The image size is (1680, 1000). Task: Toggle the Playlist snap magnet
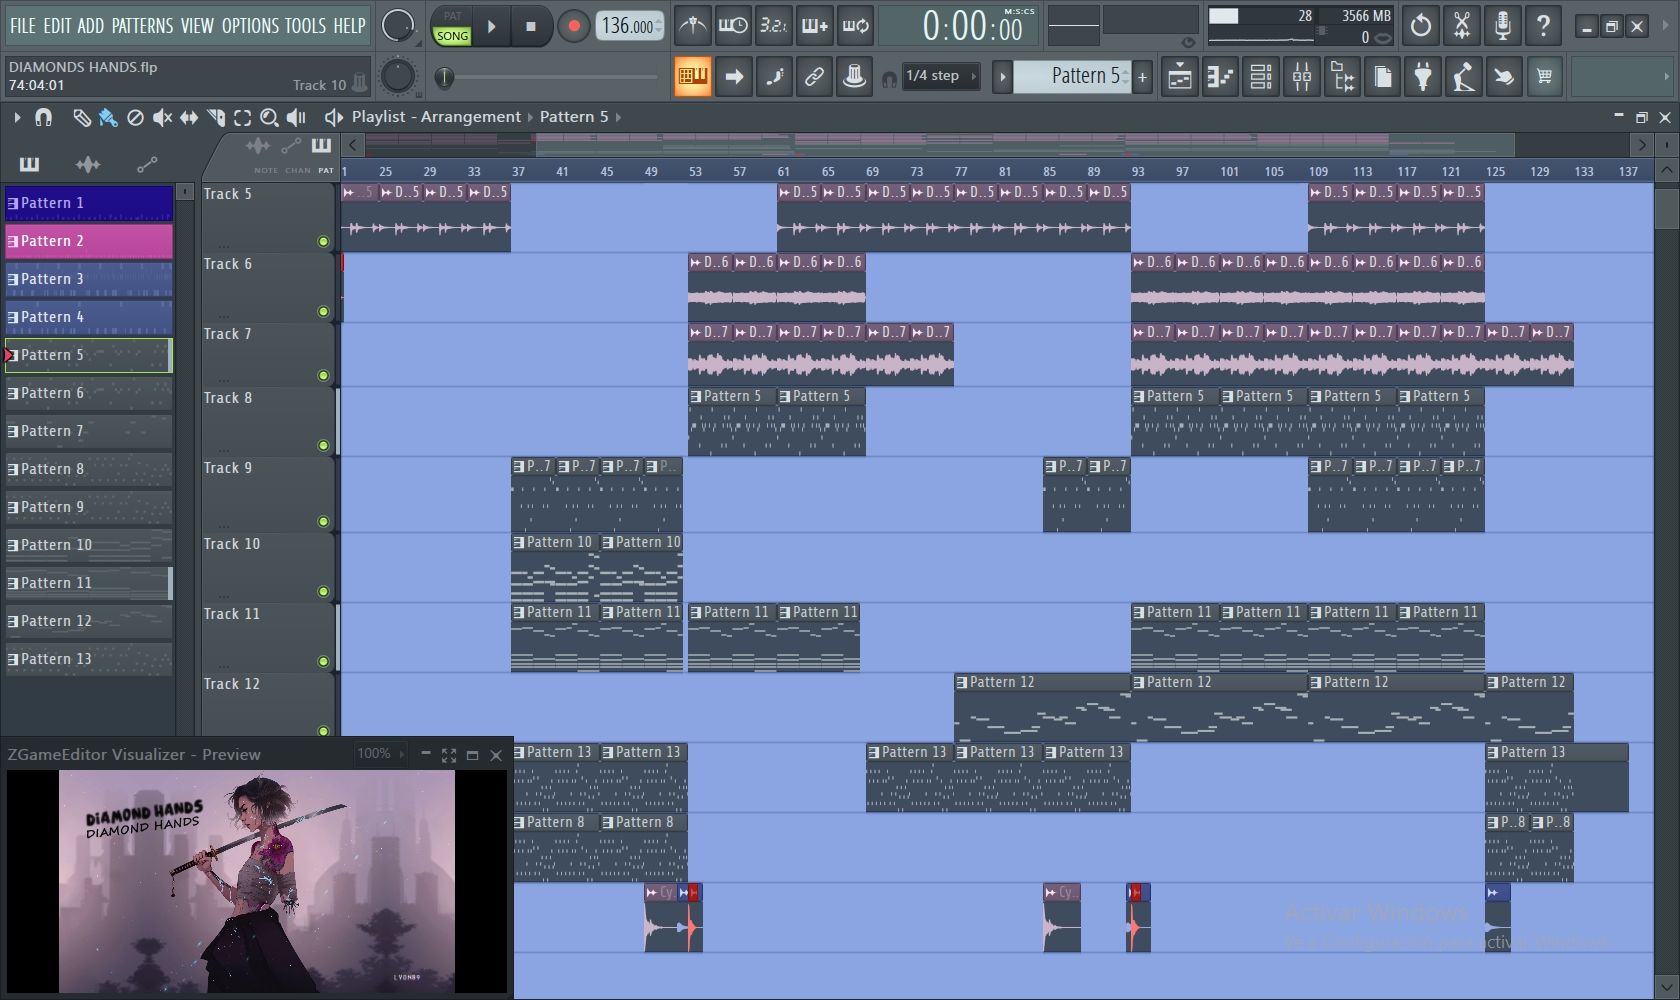(x=43, y=118)
